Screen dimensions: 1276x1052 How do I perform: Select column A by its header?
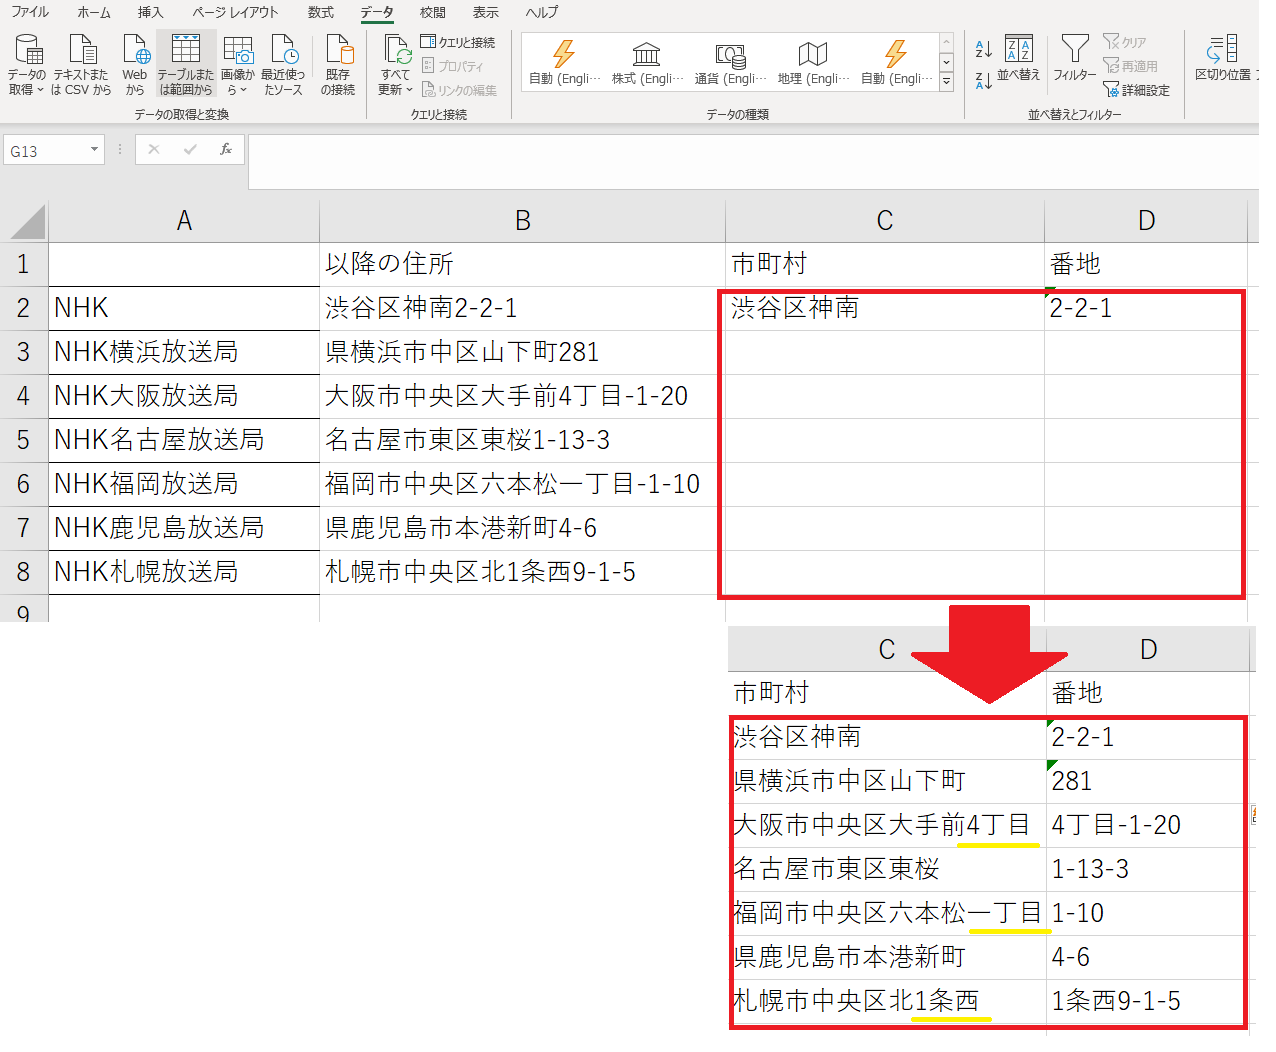tap(184, 221)
